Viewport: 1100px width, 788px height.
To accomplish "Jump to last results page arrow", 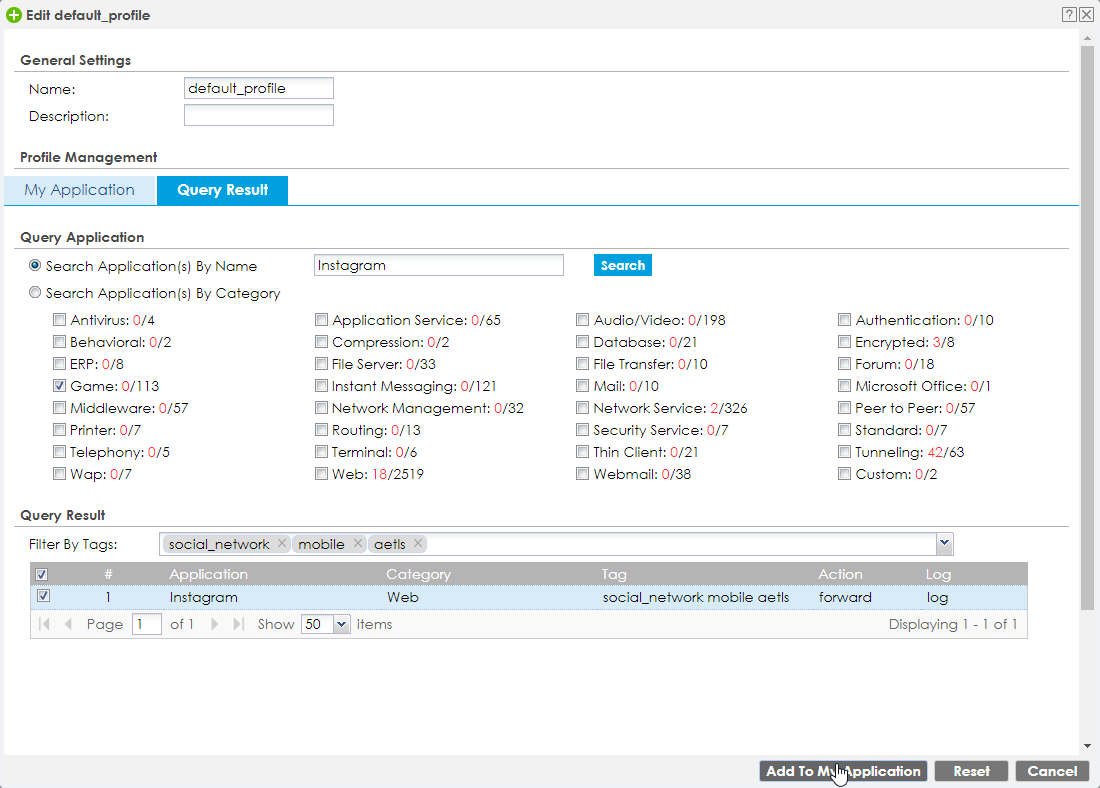I will point(238,624).
